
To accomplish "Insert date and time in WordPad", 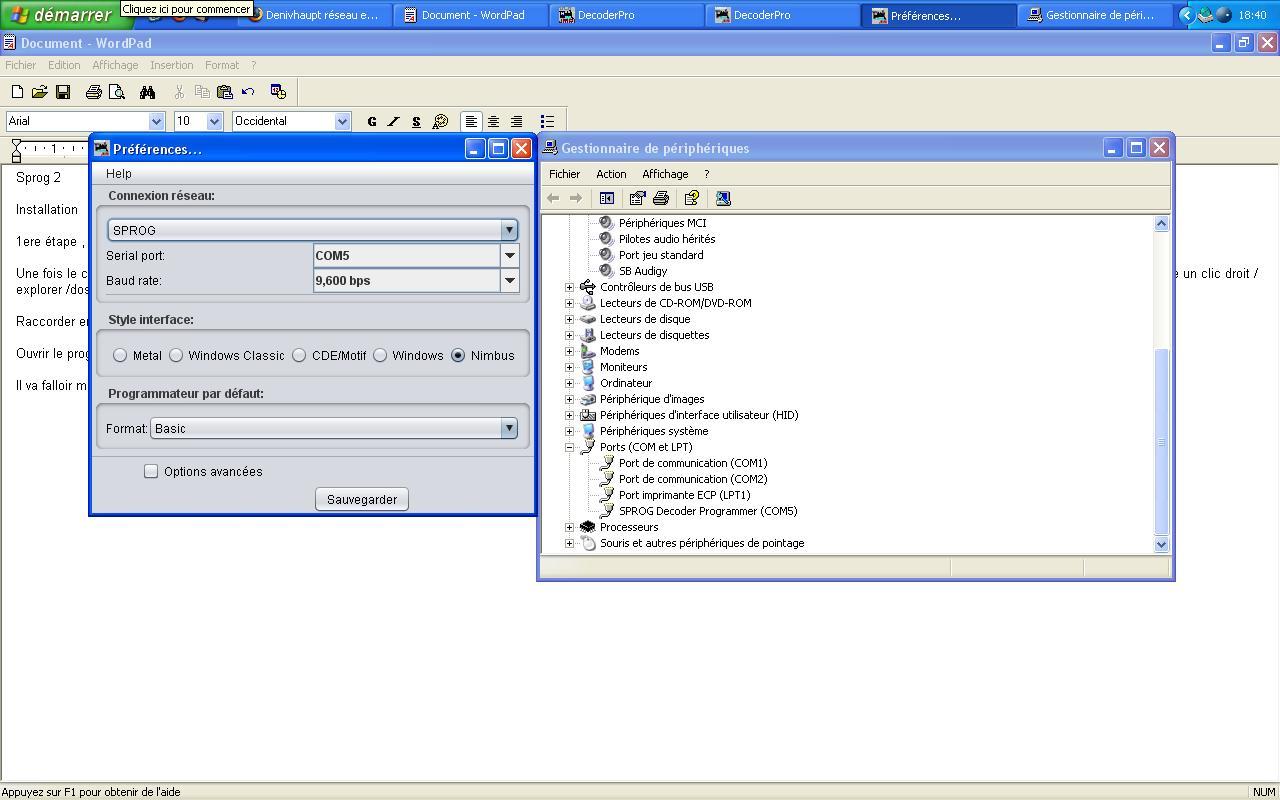I will click(278, 92).
